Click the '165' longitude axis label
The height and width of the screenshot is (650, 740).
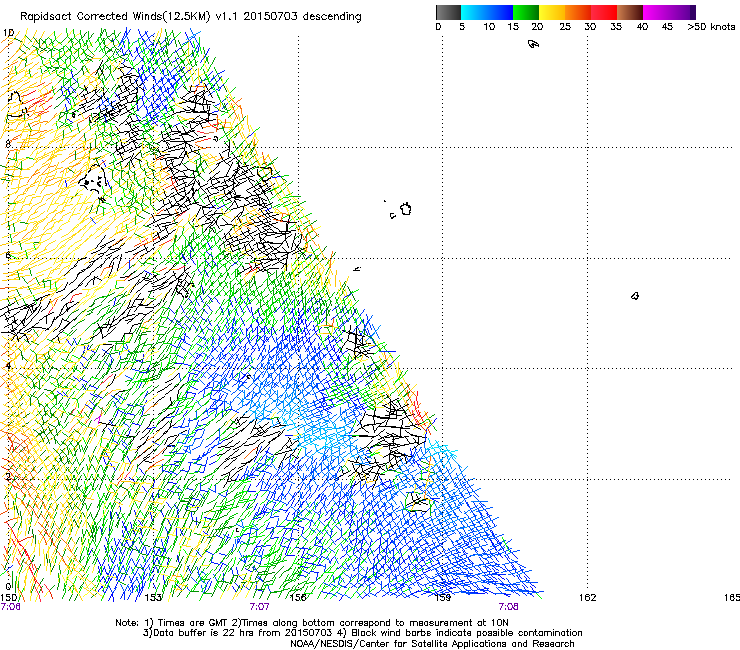[732, 598]
